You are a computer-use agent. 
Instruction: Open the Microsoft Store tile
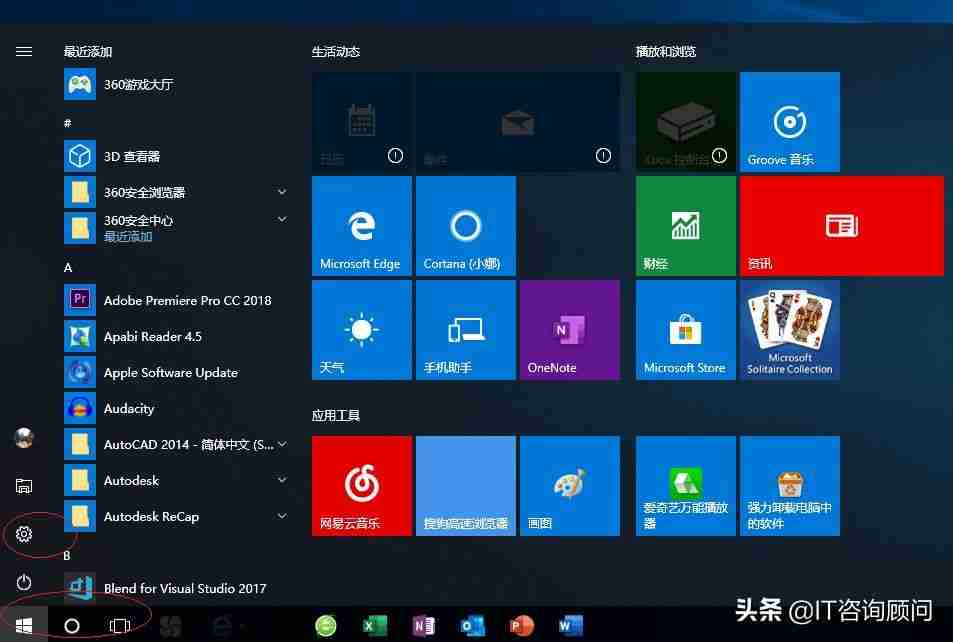tap(686, 330)
